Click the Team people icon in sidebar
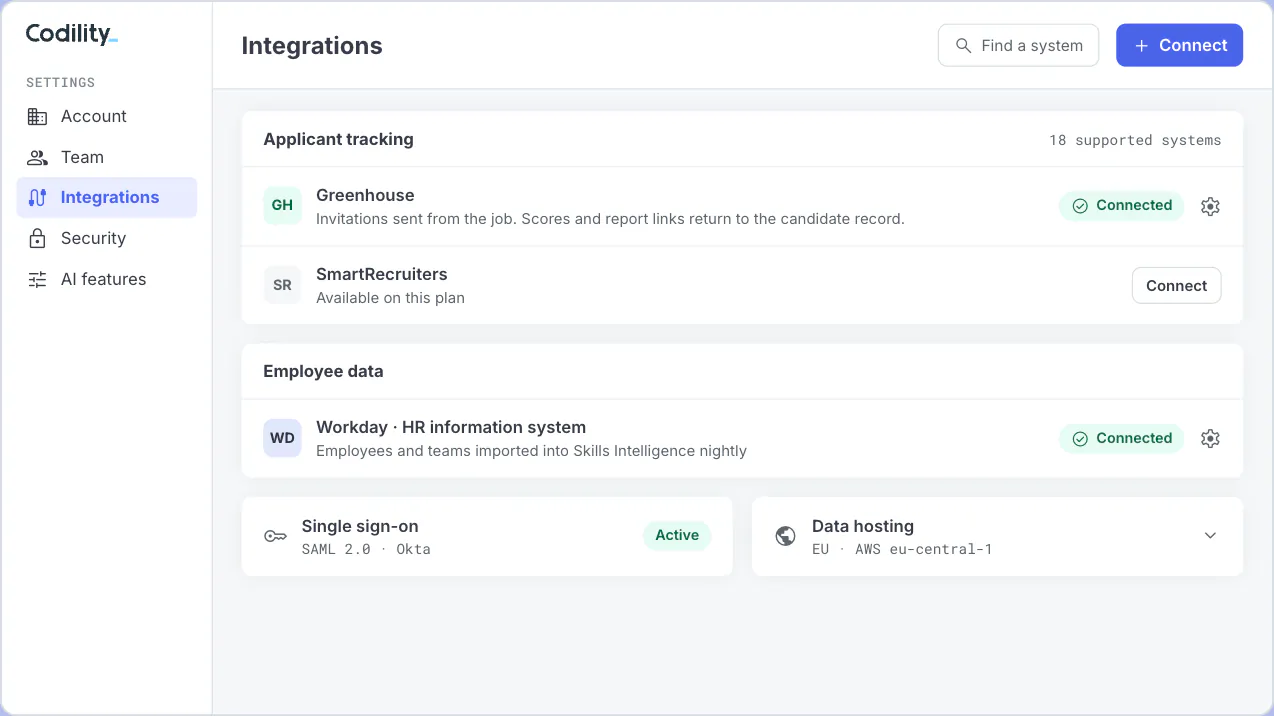Image resolution: width=1274 pixels, height=716 pixels. tap(37, 157)
